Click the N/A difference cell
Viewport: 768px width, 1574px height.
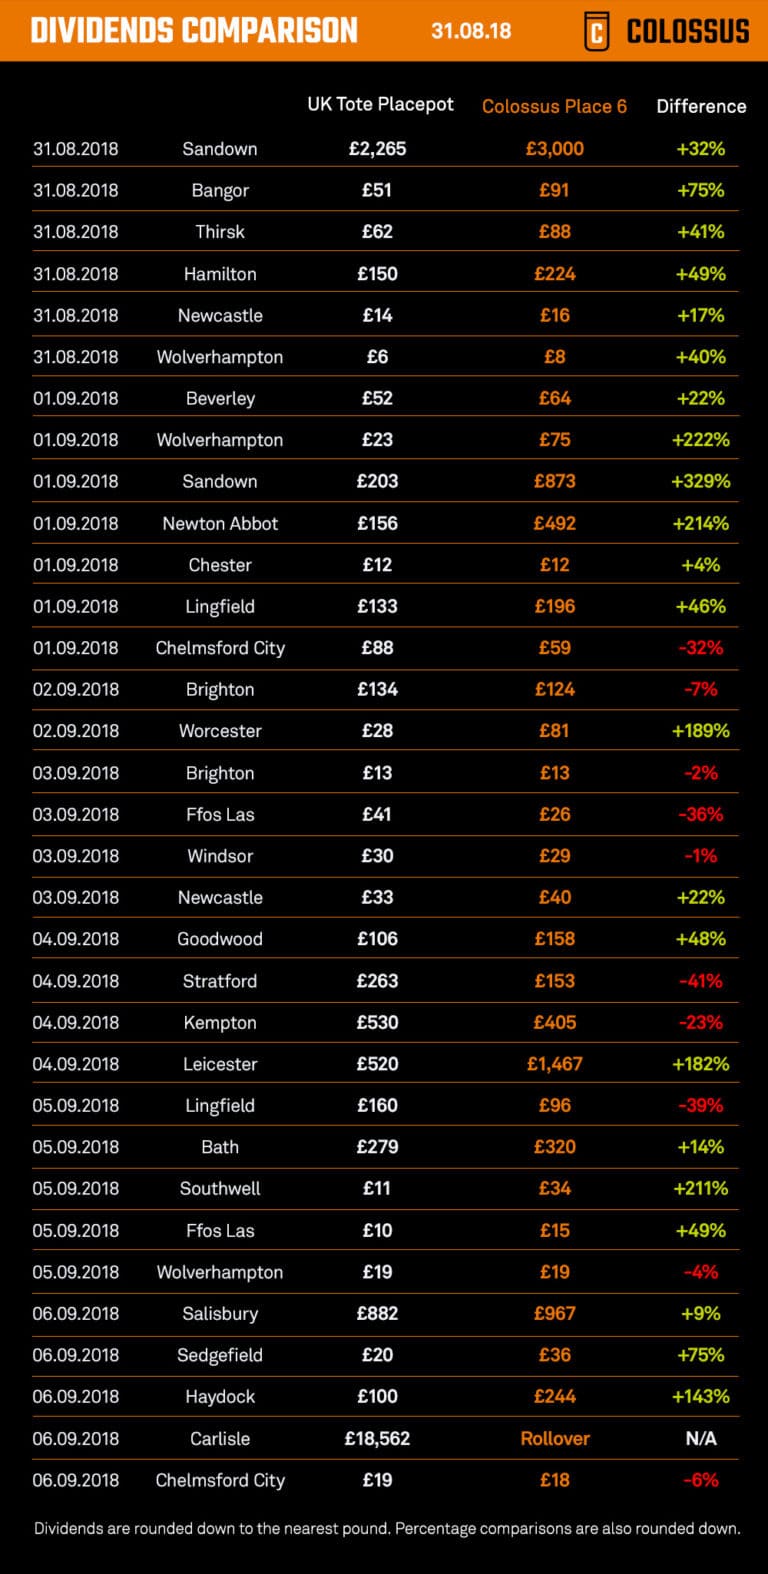pyautogui.click(x=701, y=1438)
